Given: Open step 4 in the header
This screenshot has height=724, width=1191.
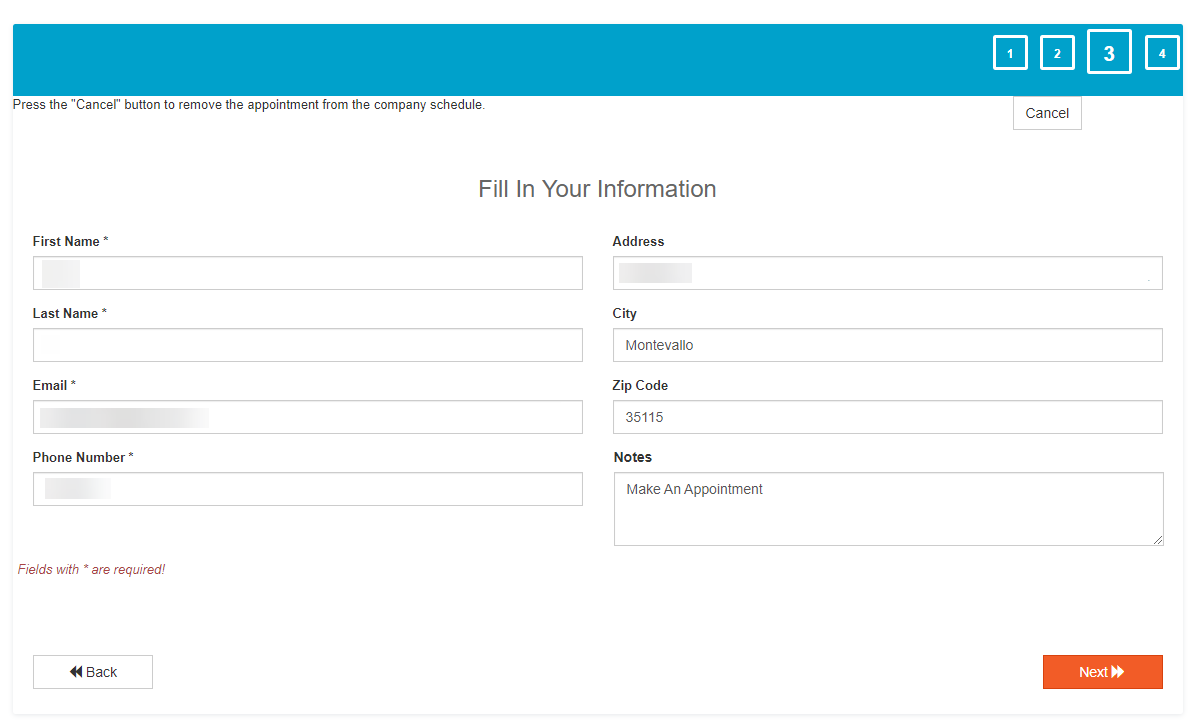Looking at the screenshot, I should (1162, 53).
